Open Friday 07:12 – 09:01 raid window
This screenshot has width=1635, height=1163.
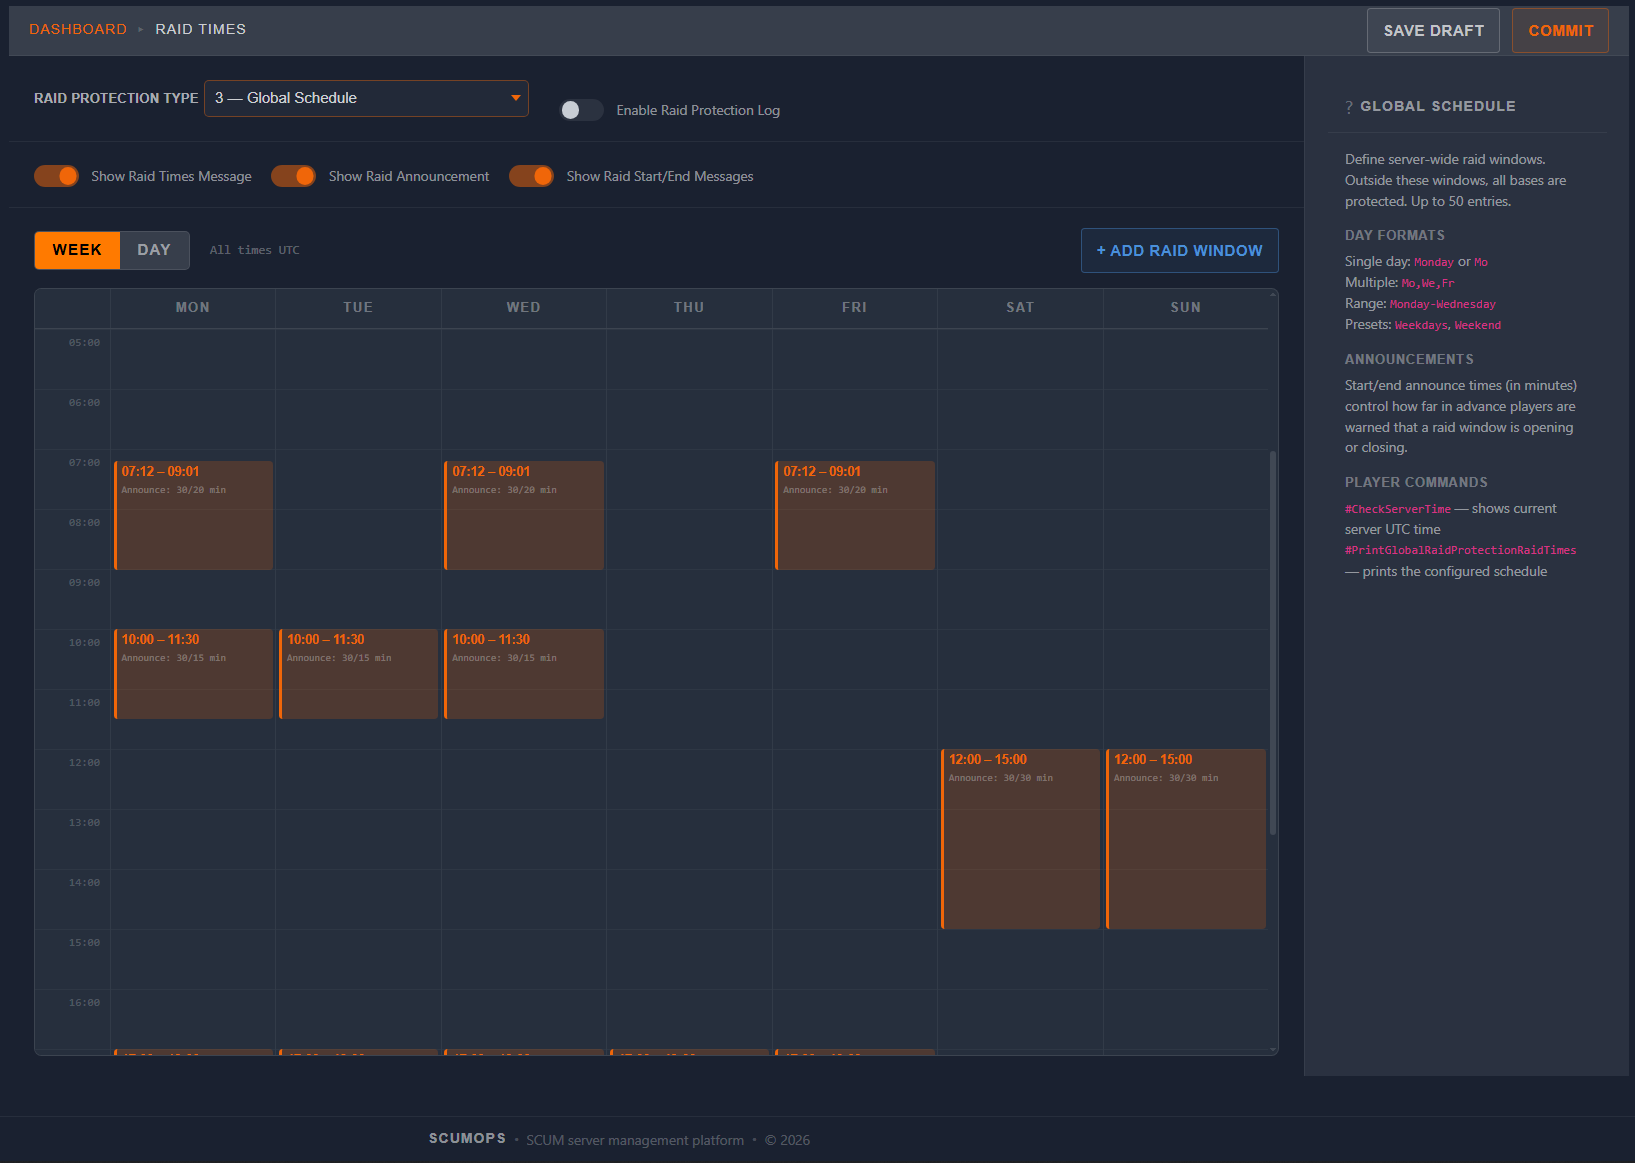pos(855,515)
